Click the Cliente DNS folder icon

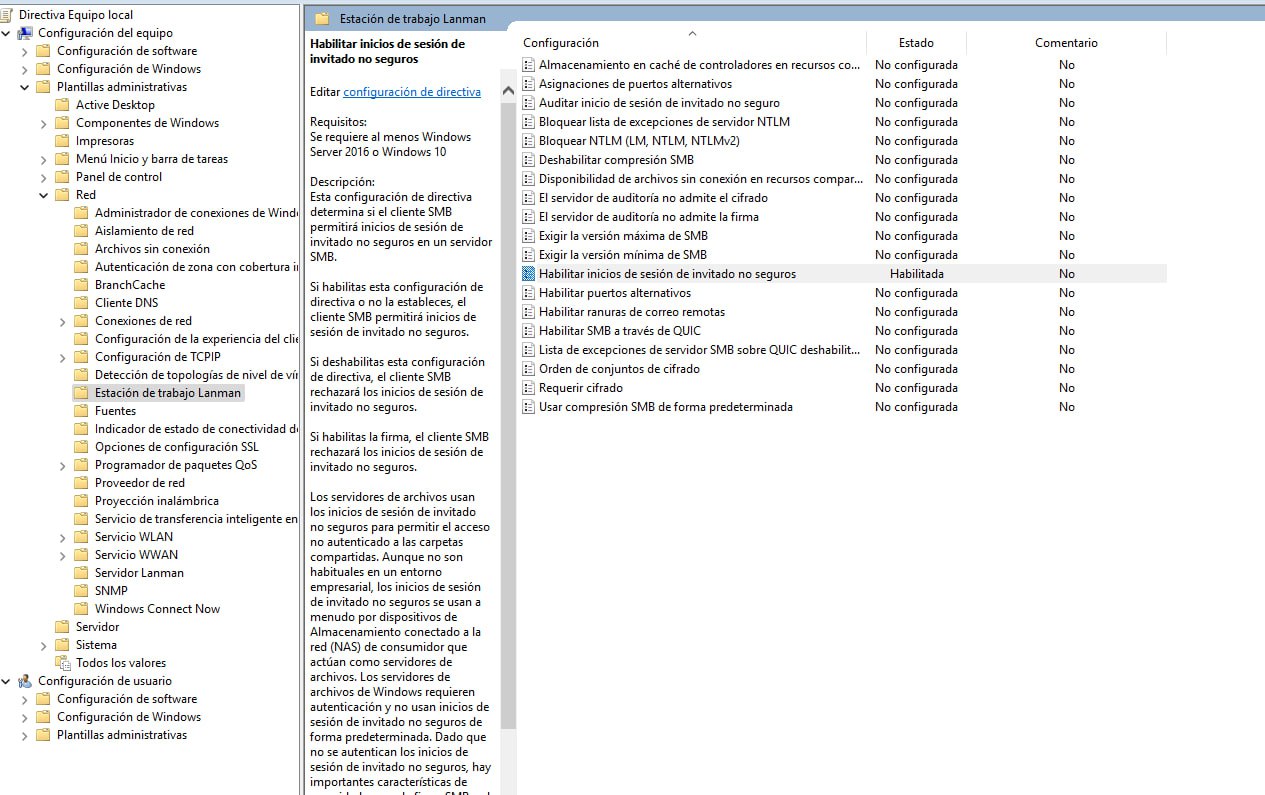point(81,303)
